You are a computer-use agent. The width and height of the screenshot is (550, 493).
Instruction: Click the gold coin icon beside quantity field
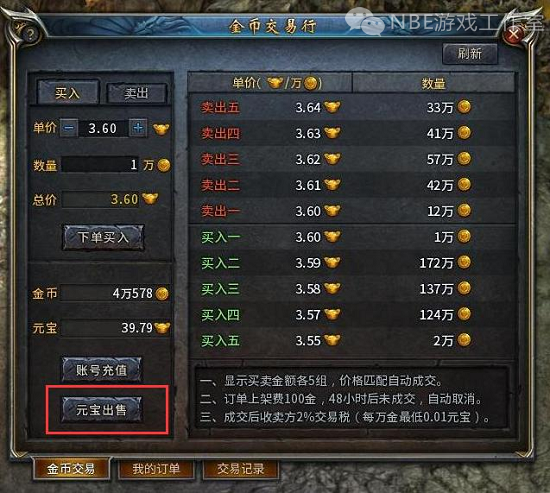(164, 165)
